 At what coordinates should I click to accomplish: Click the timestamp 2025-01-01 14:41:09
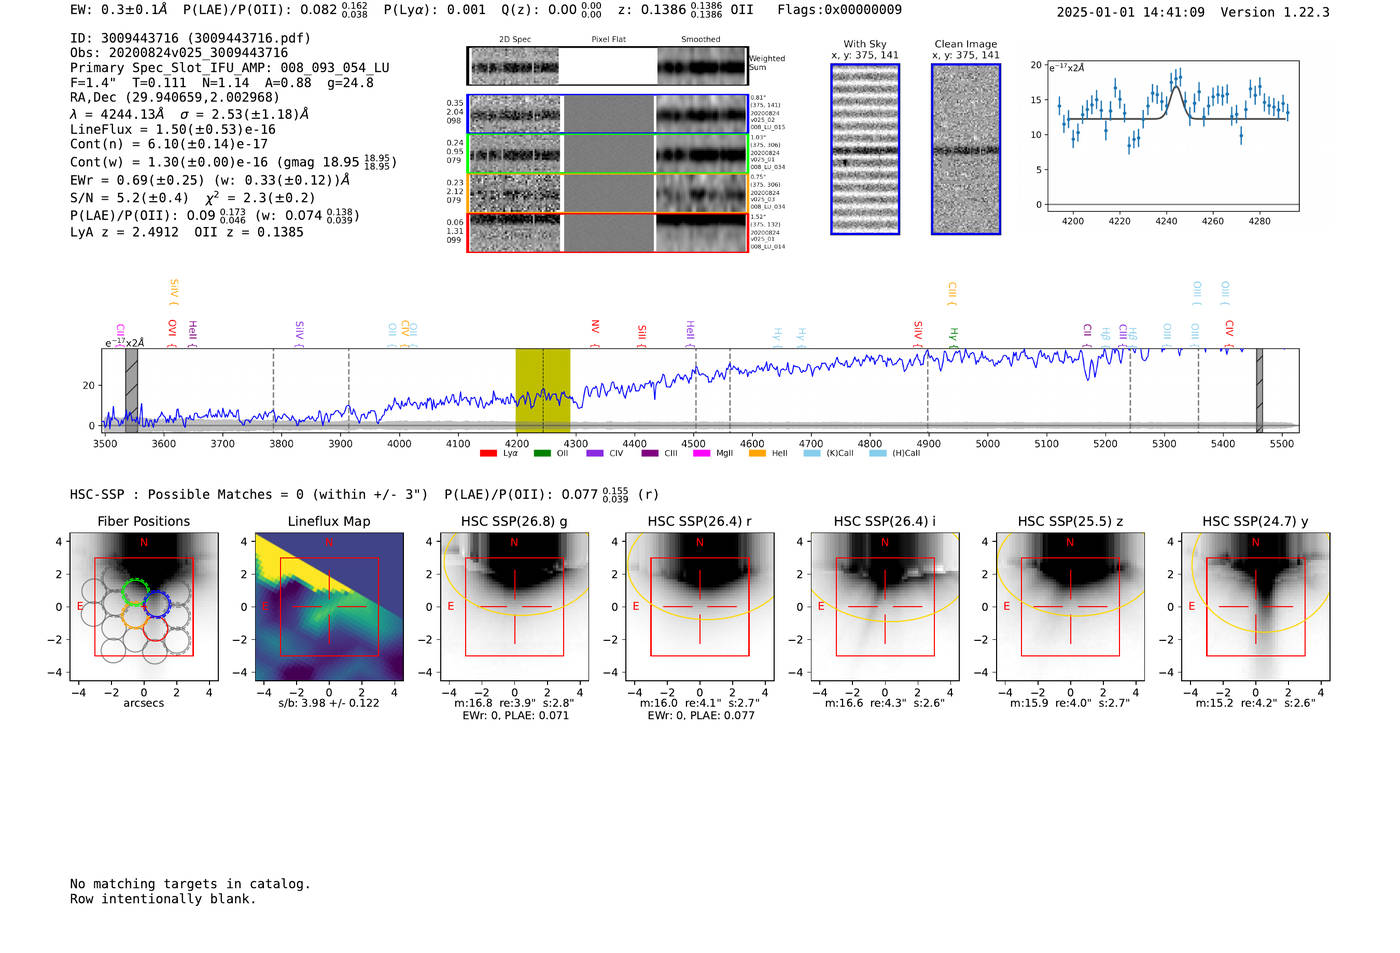(x=1130, y=12)
